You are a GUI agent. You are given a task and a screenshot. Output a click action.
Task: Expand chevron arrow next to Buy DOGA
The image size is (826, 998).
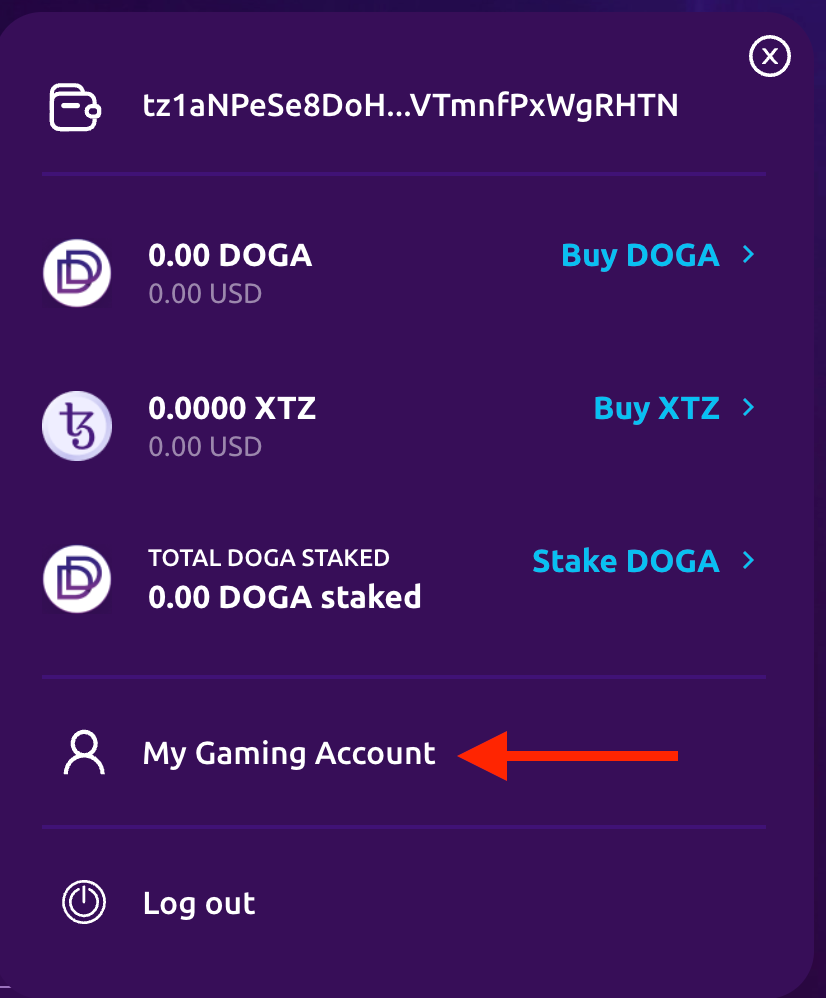[x=748, y=255]
